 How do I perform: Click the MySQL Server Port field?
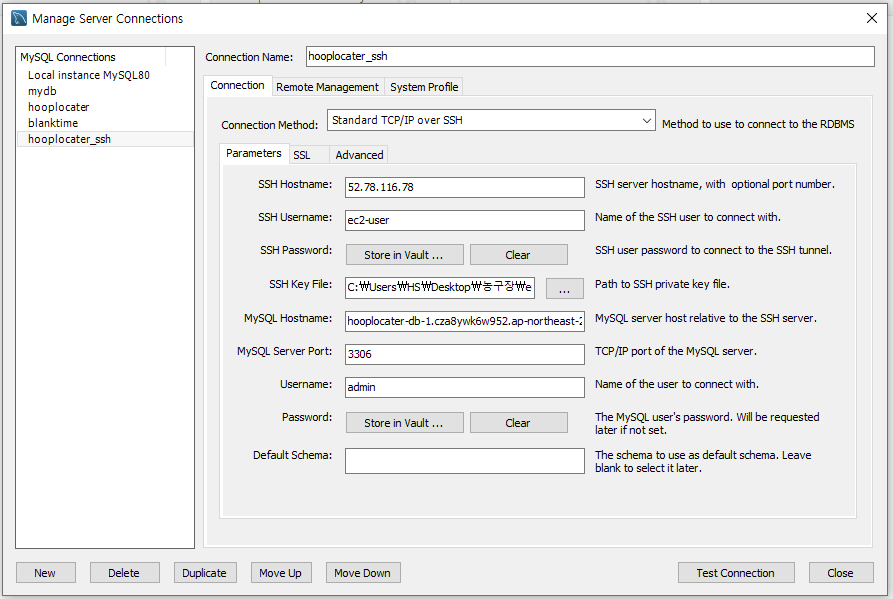pyautogui.click(x=465, y=354)
